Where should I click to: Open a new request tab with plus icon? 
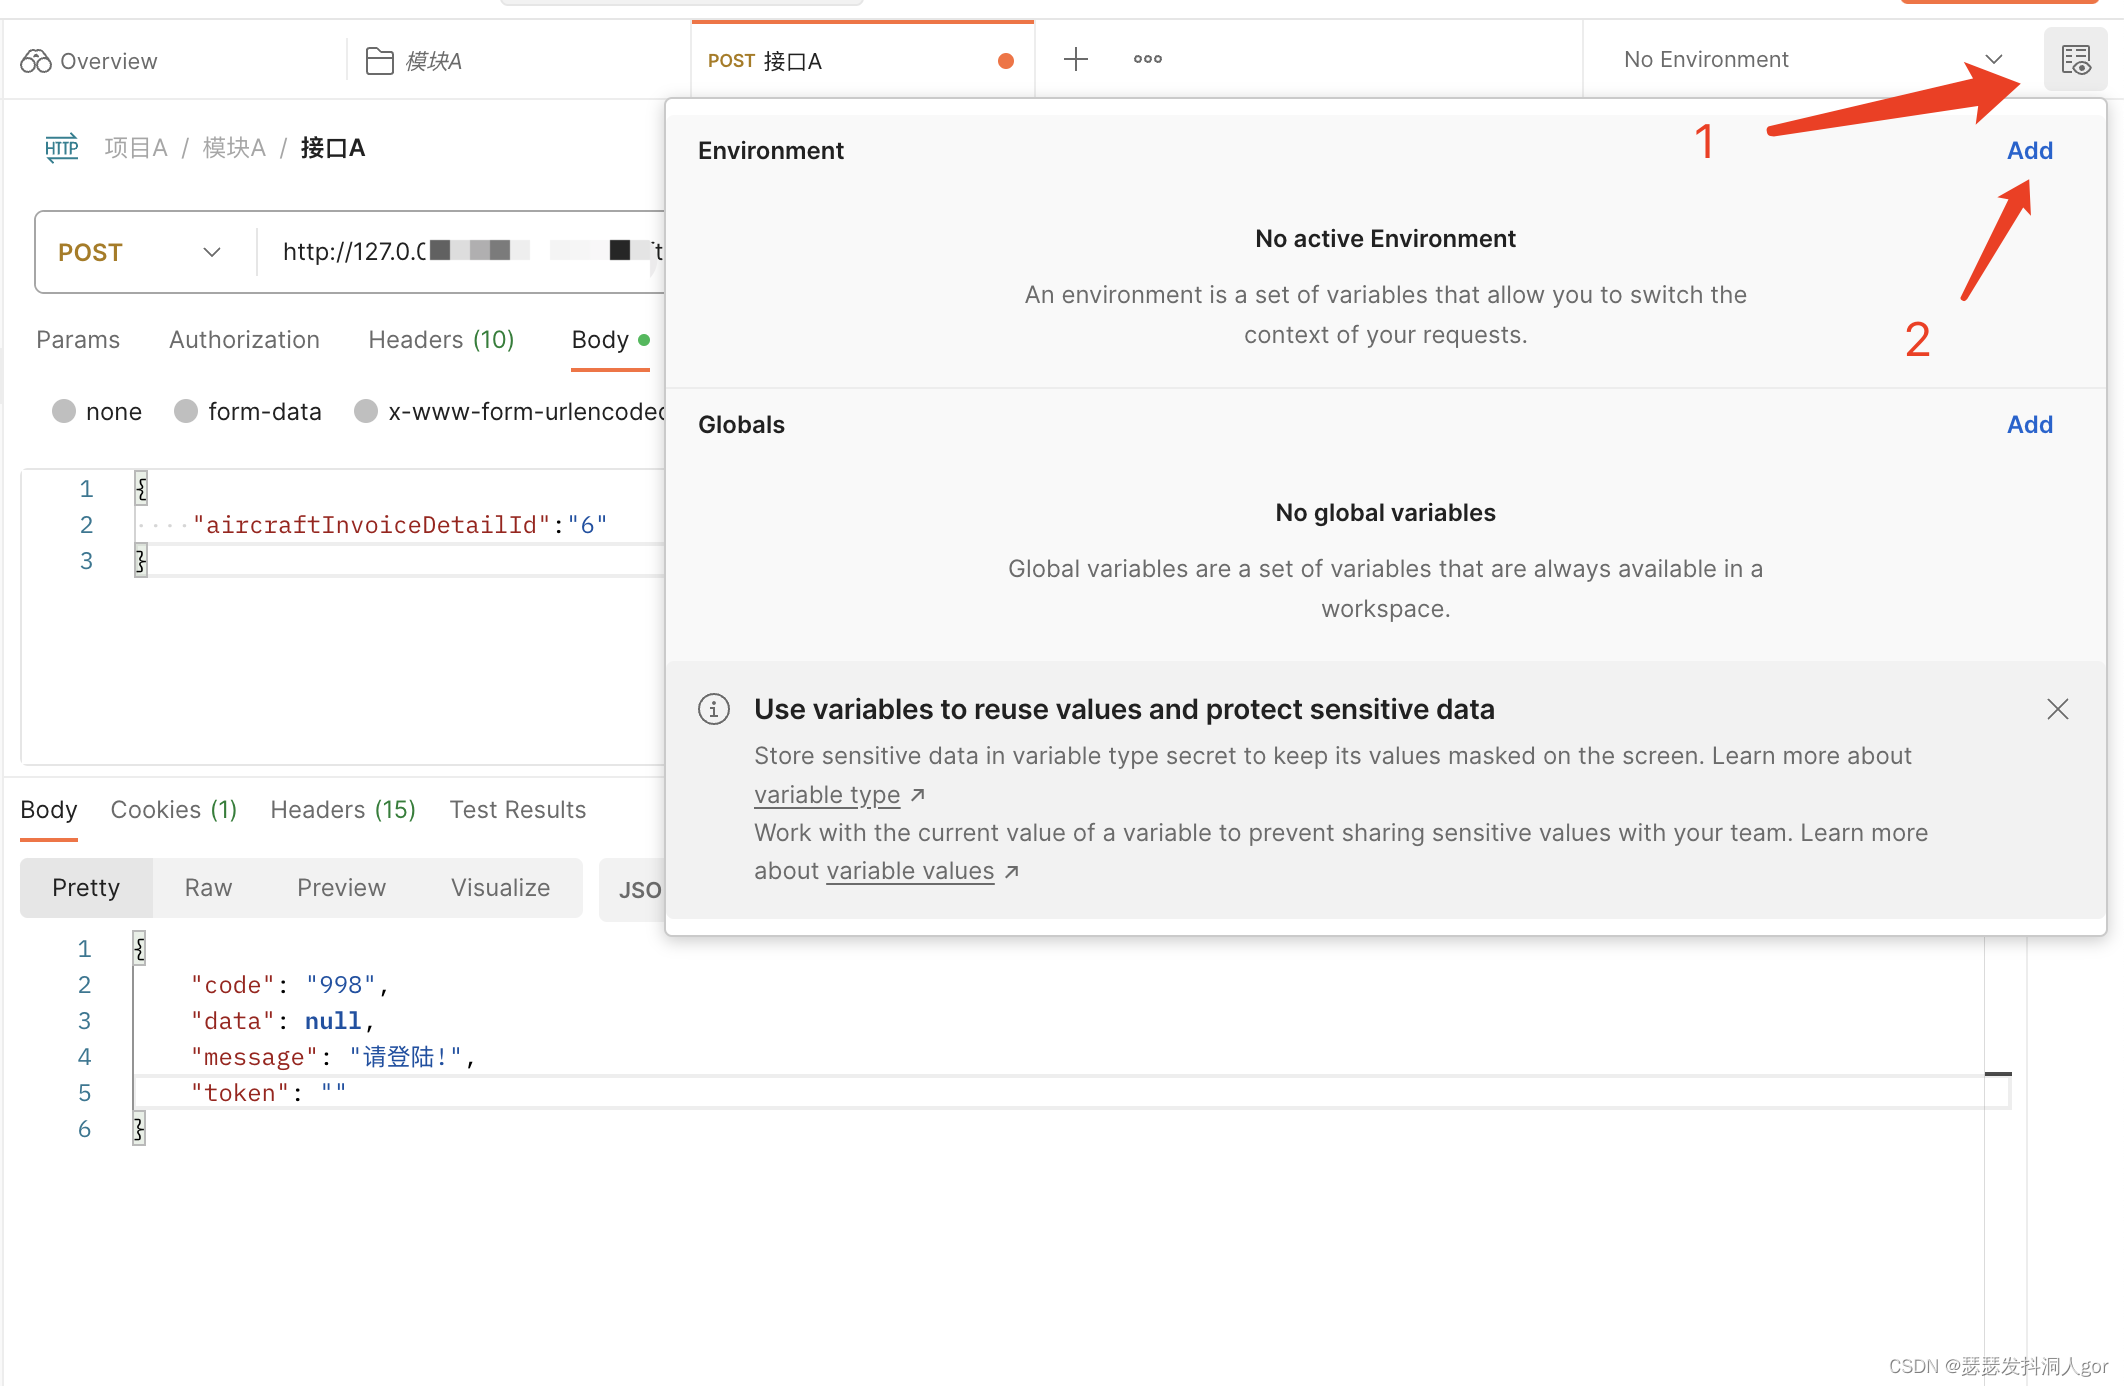click(x=1076, y=59)
